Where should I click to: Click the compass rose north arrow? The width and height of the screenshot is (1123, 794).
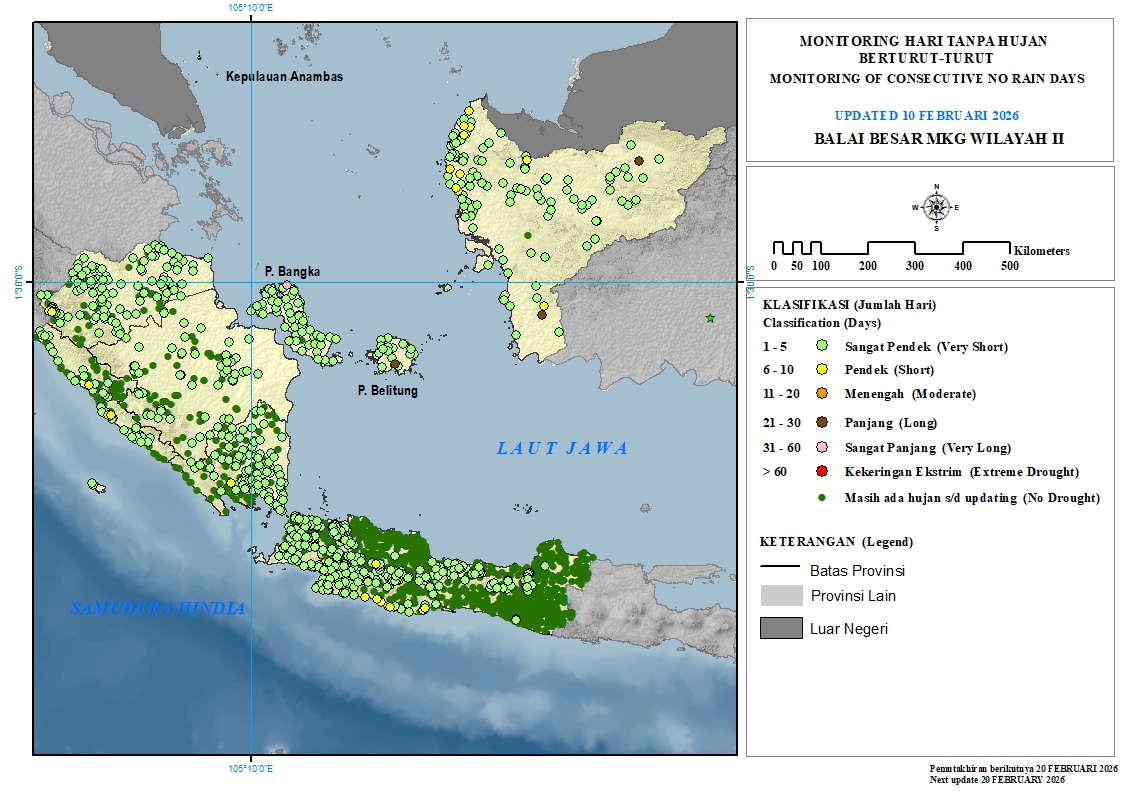pyautogui.click(x=937, y=207)
